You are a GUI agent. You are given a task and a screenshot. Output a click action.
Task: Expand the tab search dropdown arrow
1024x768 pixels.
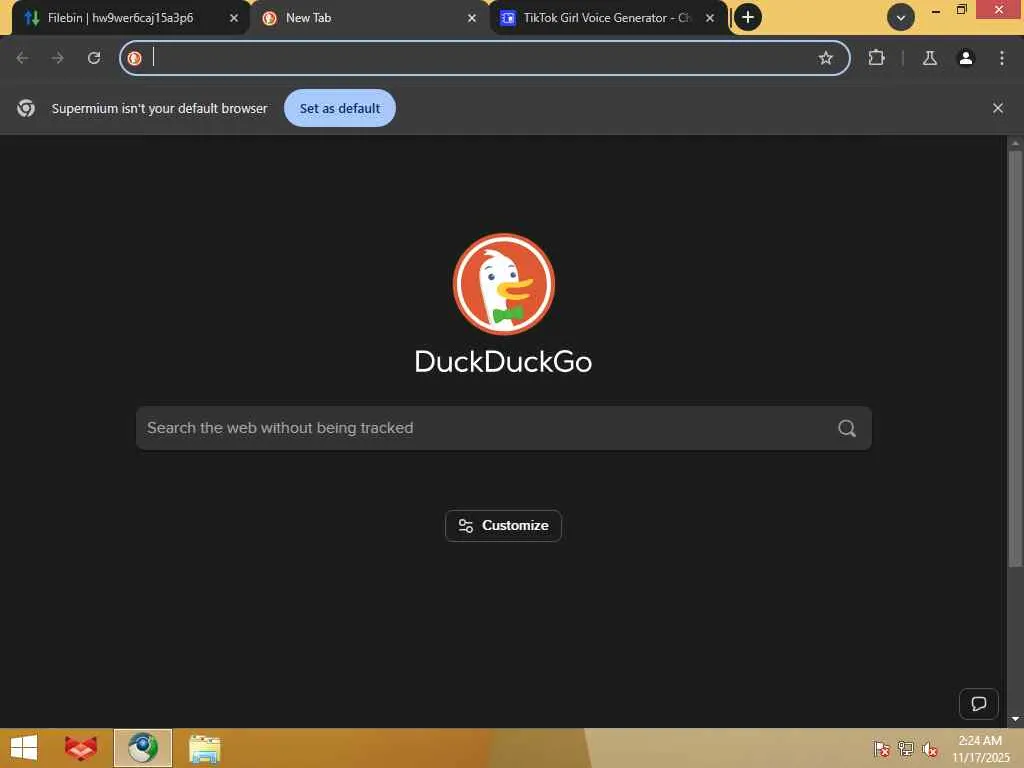[901, 18]
